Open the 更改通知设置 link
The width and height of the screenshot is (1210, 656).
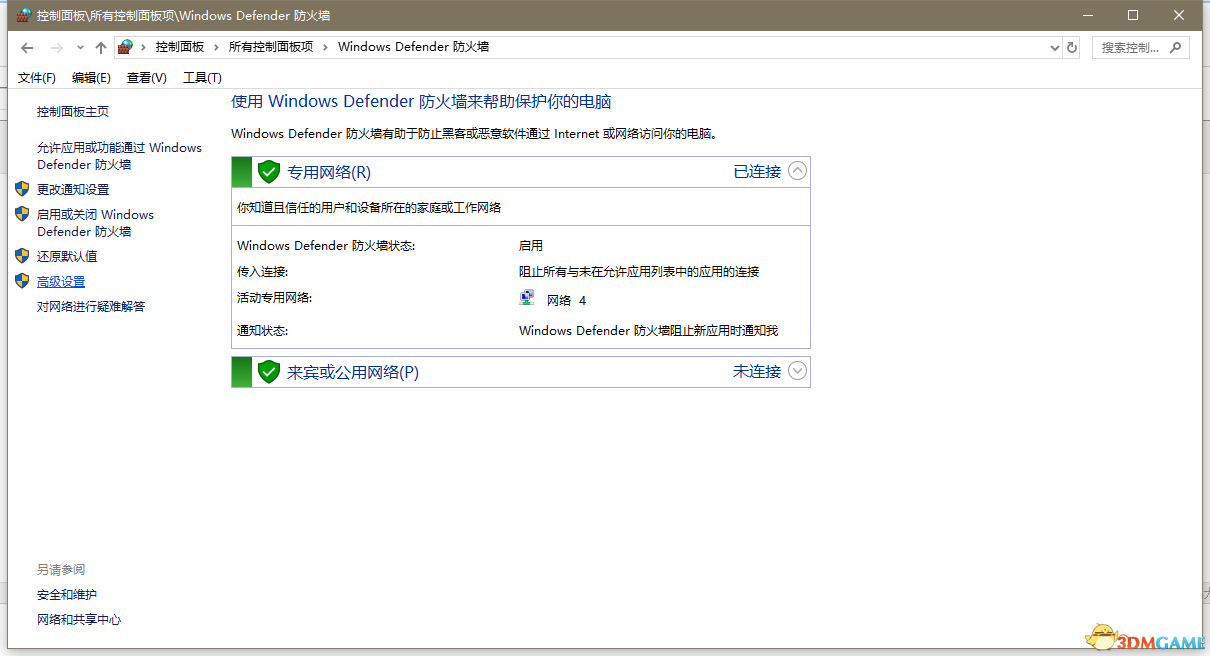[73, 189]
